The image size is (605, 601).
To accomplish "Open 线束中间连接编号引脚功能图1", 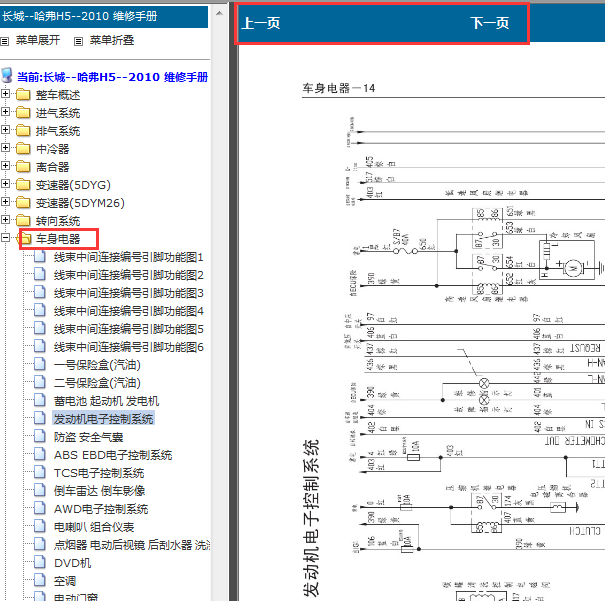I will (x=128, y=257).
